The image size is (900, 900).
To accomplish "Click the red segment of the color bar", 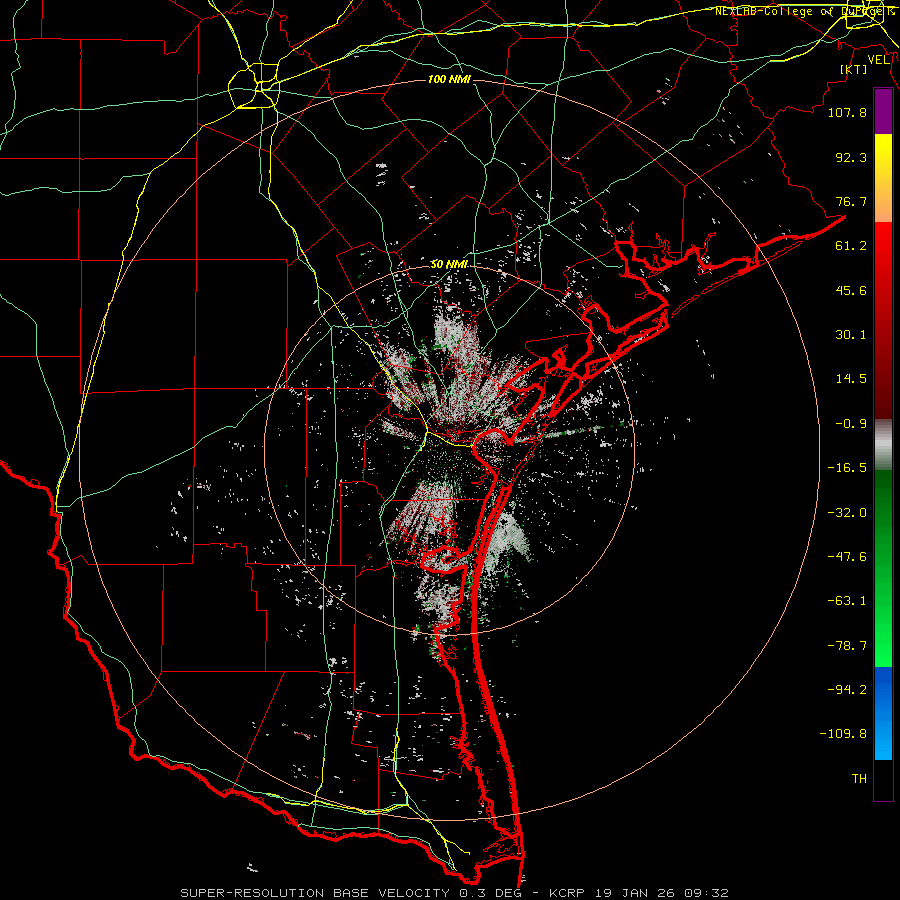I will (883, 320).
